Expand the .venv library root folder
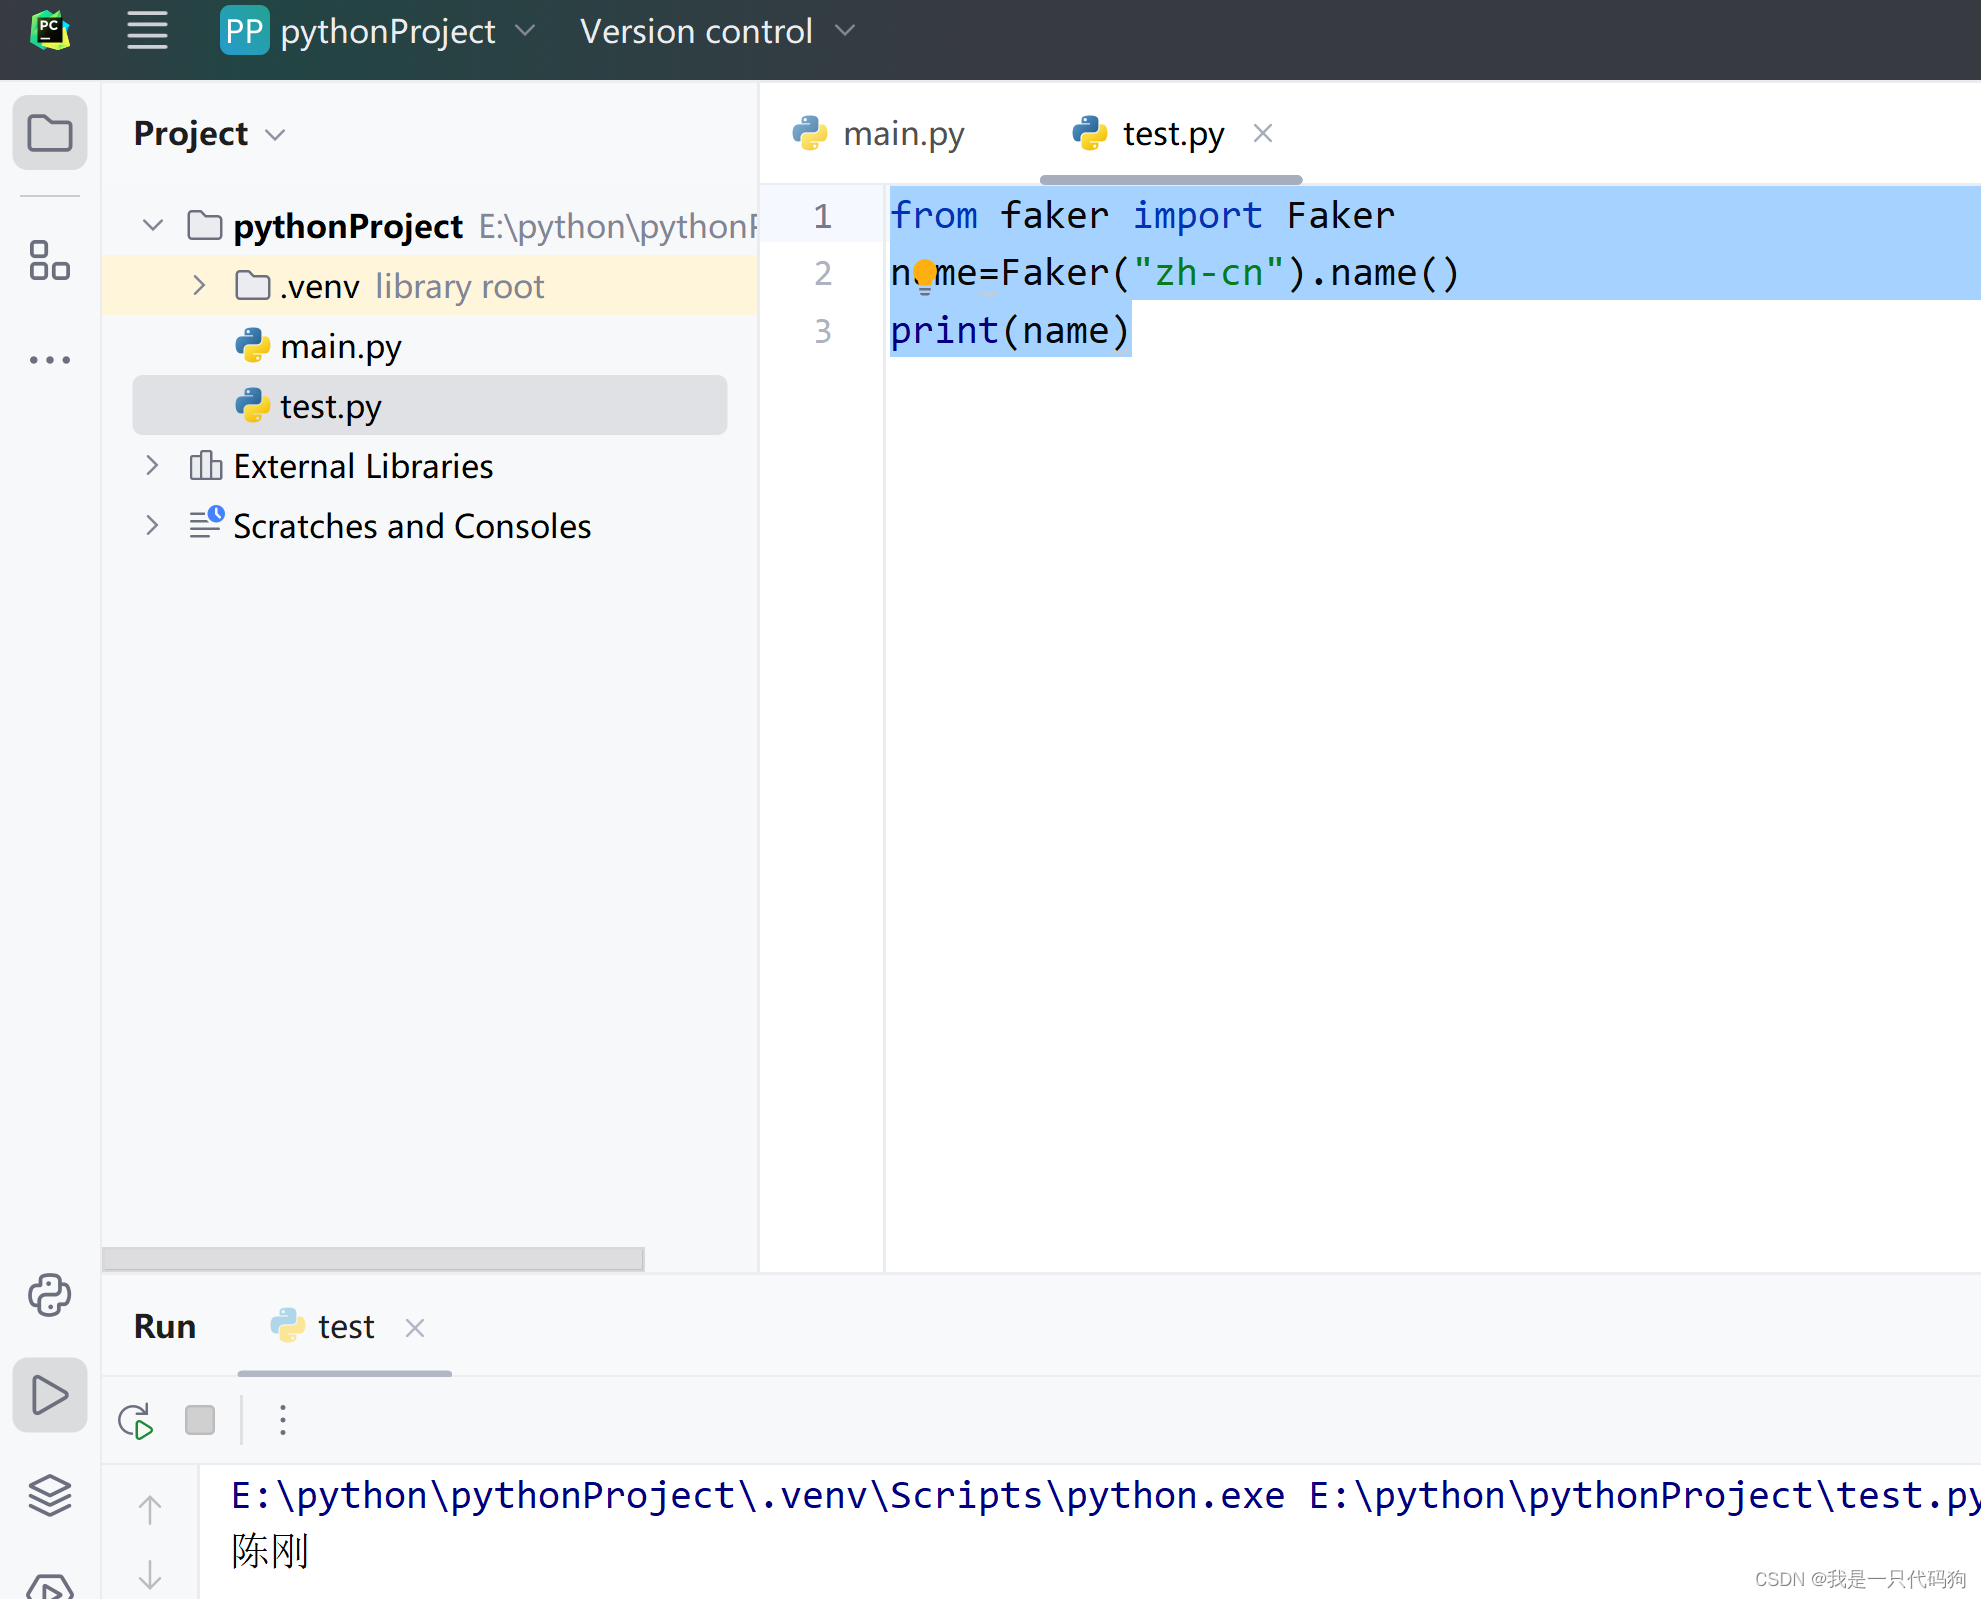1981x1599 pixels. tap(199, 286)
